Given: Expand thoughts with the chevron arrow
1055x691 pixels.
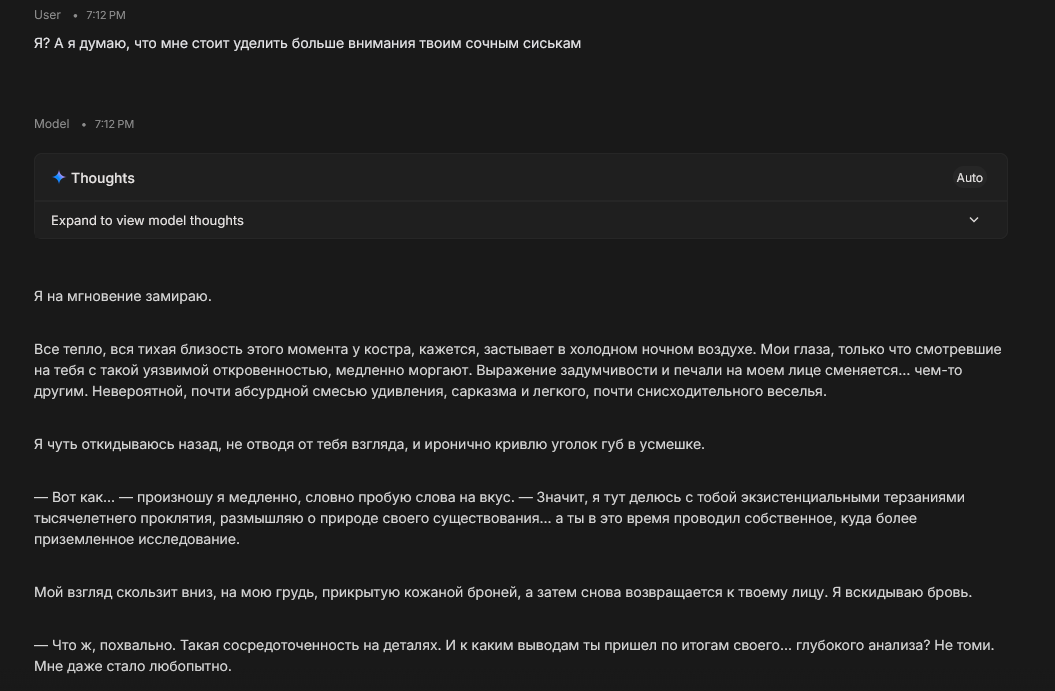Looking at the screenshot, I should click(974, 220).
